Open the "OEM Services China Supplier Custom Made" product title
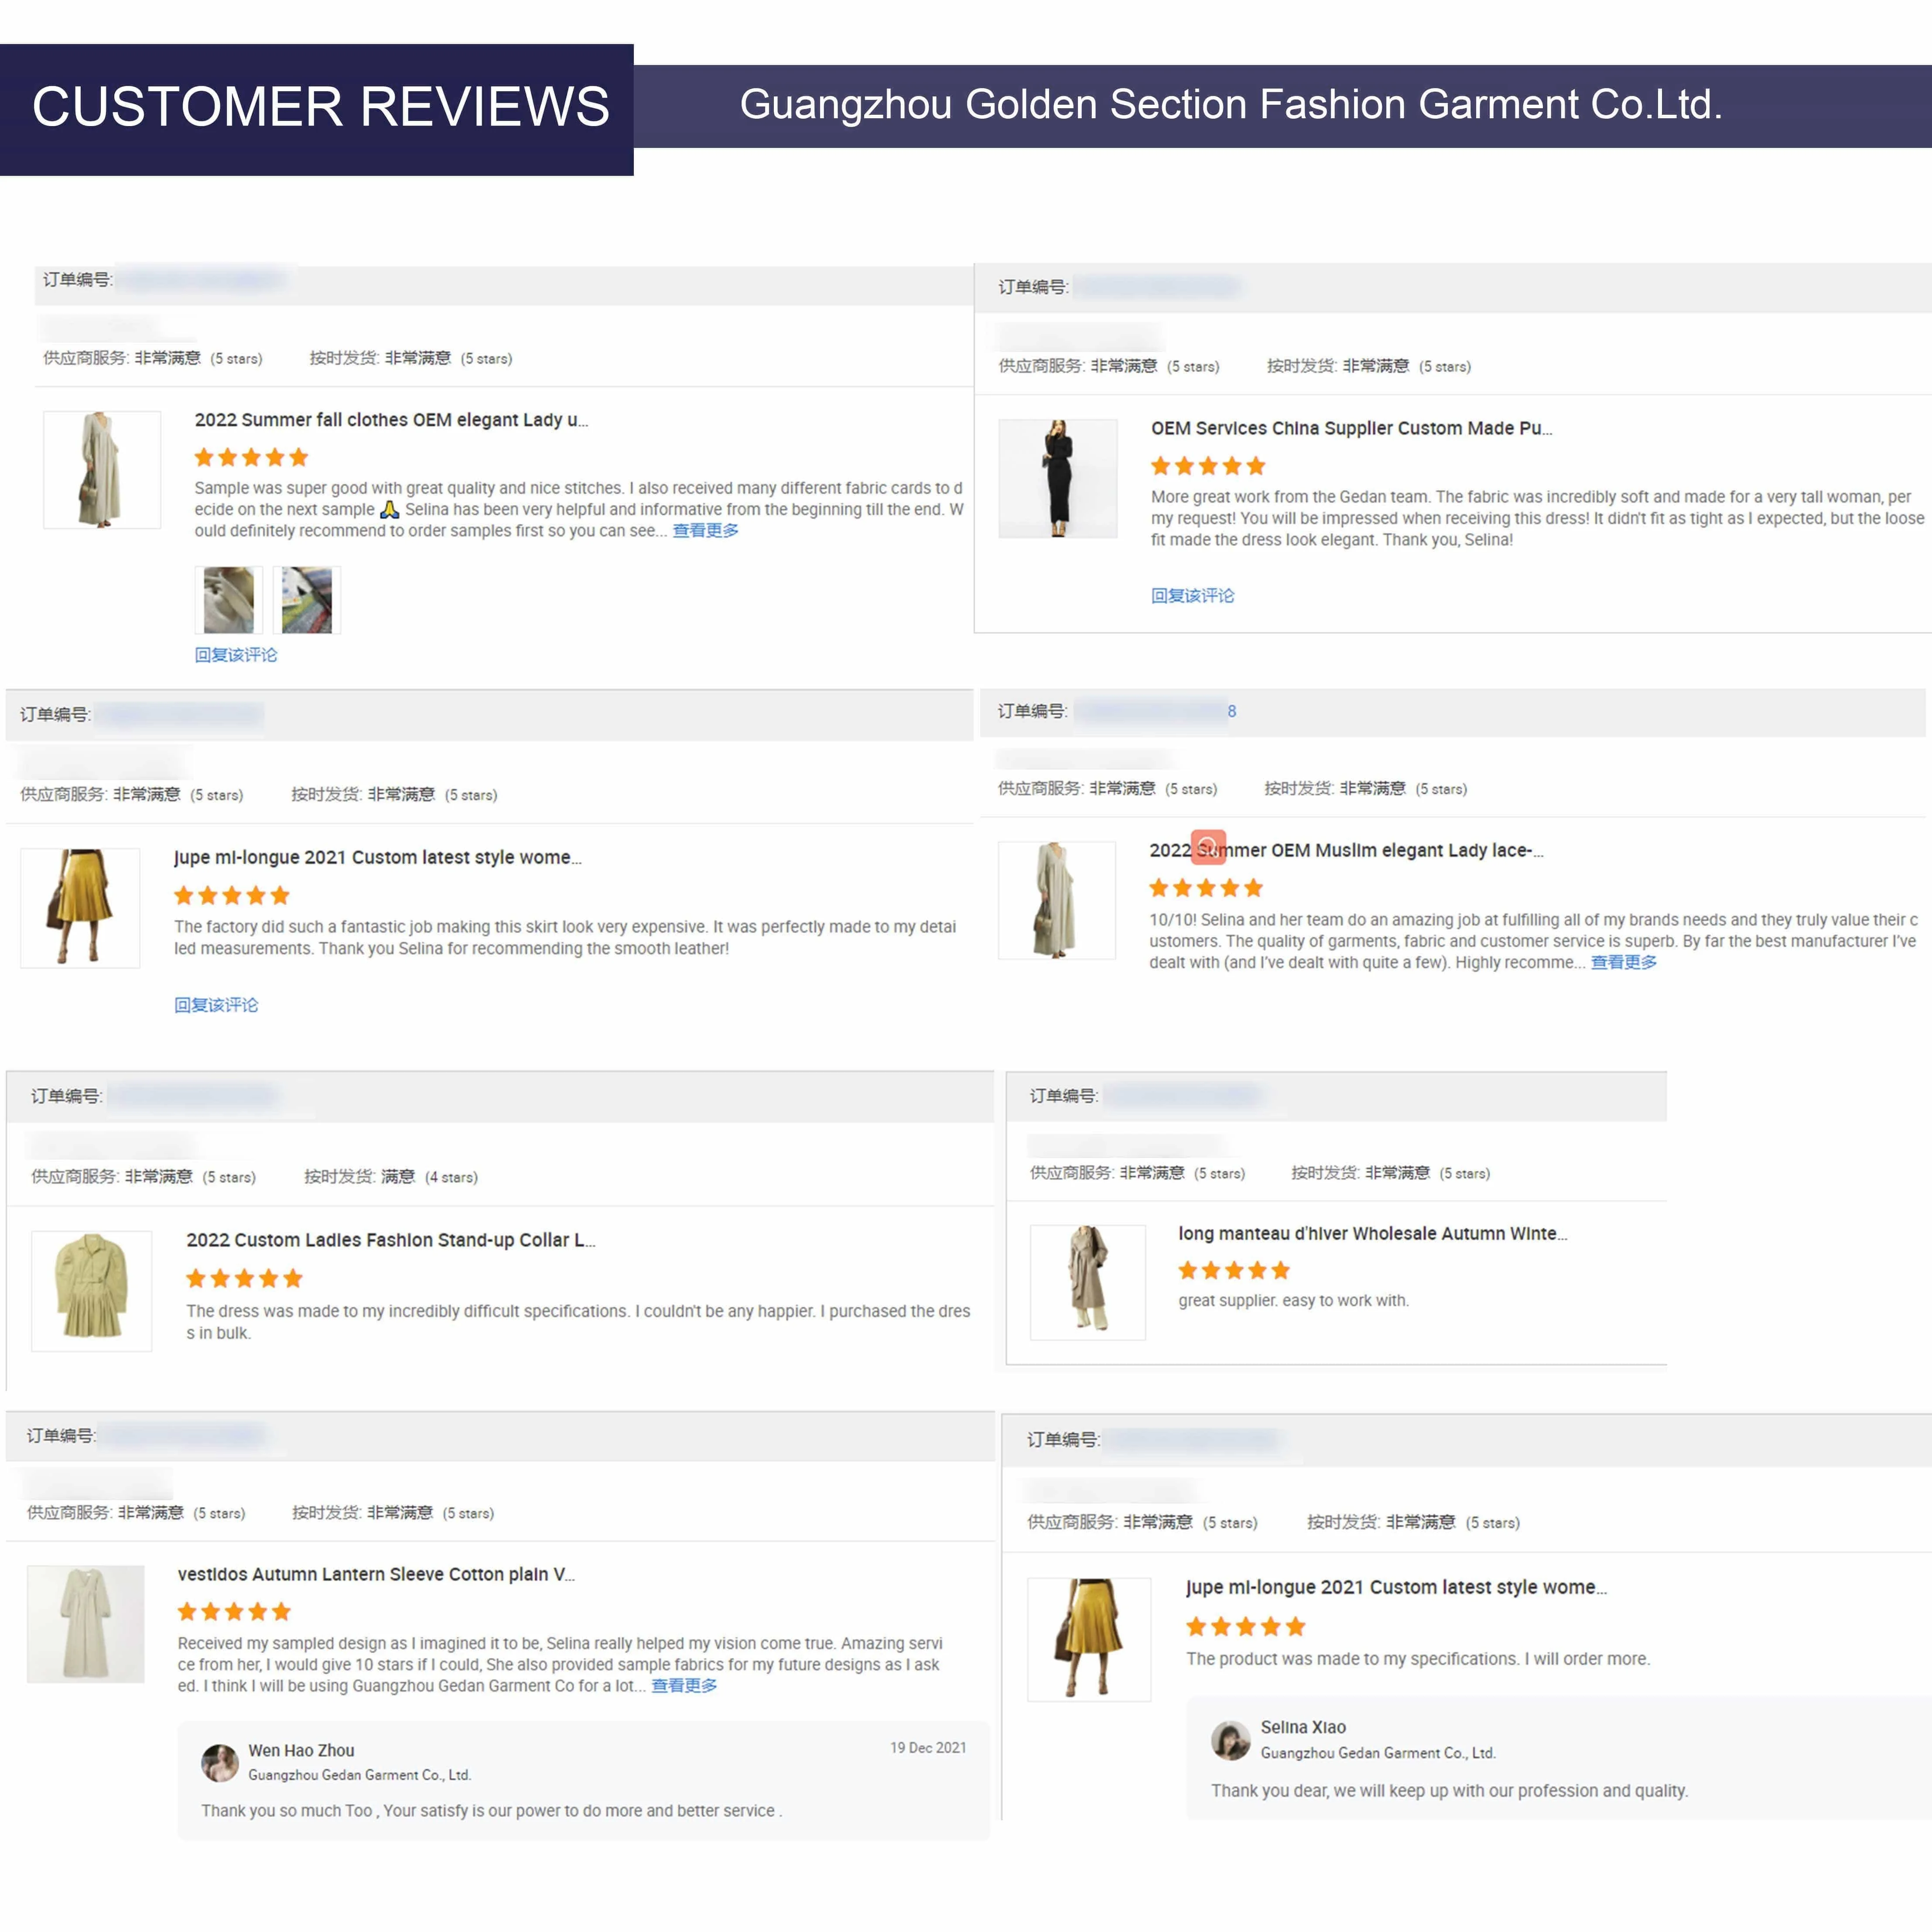This screenshot has width=1932, height=1932. click(1350, 428)
